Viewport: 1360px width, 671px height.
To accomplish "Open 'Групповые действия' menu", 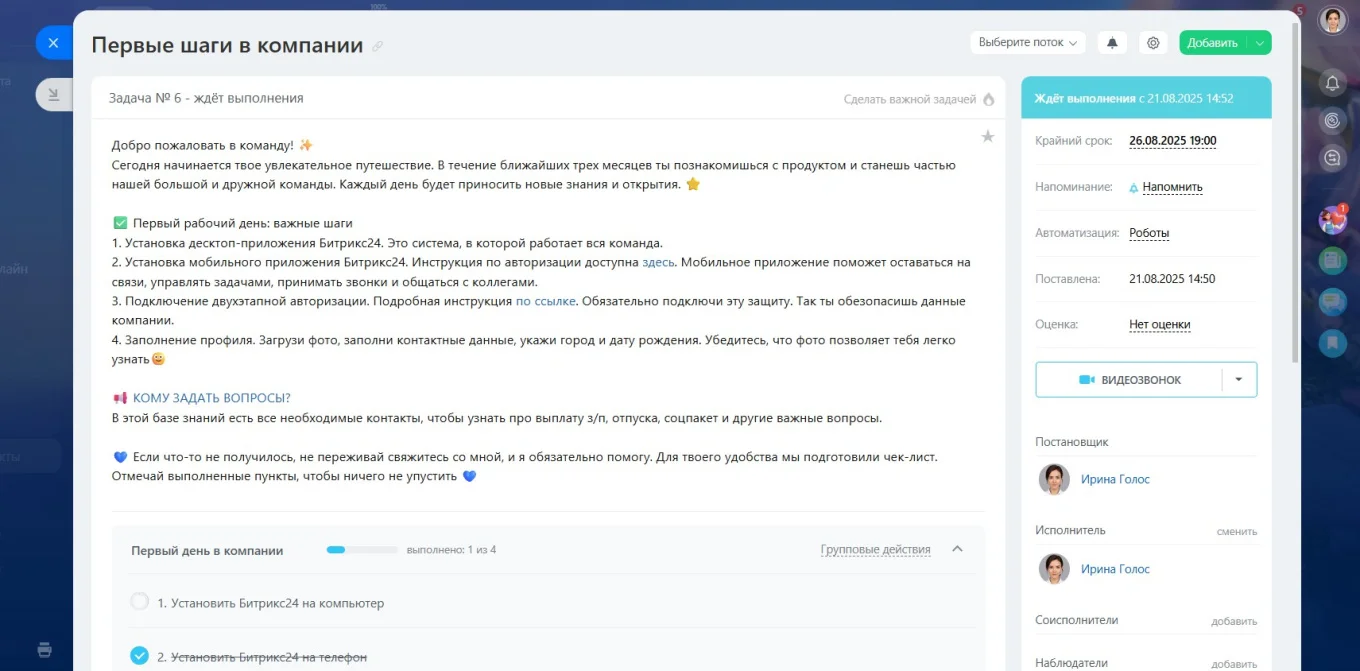I will [875, 550].
